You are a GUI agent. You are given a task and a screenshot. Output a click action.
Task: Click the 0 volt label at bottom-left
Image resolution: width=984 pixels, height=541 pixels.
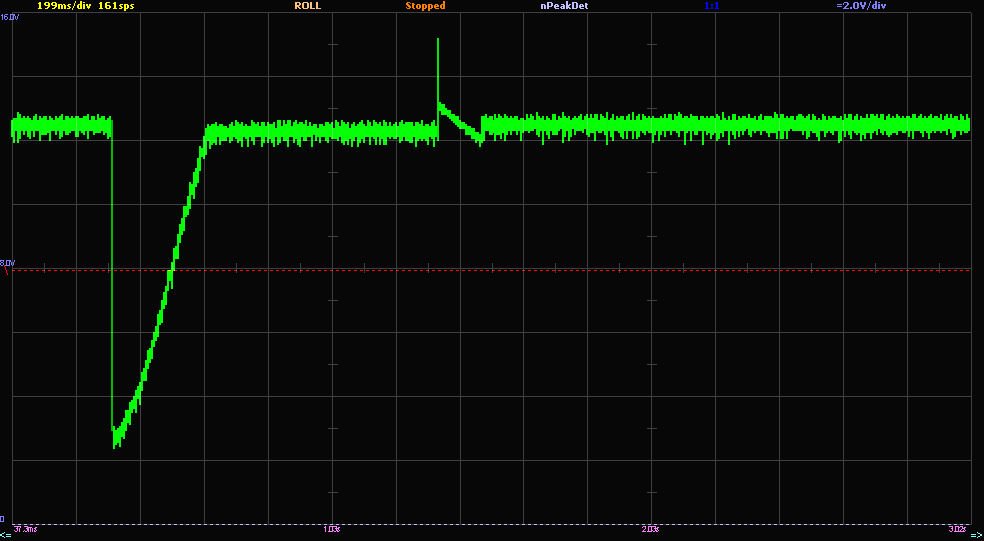[x=4, y=519]
